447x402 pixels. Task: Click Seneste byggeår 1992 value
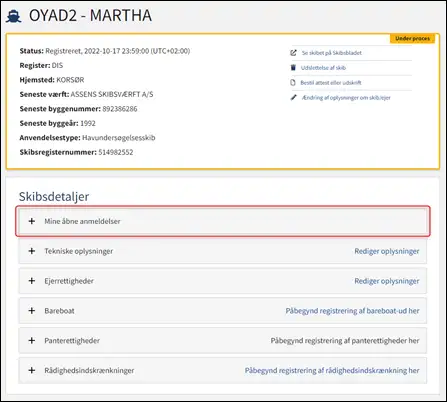point(88,123)
